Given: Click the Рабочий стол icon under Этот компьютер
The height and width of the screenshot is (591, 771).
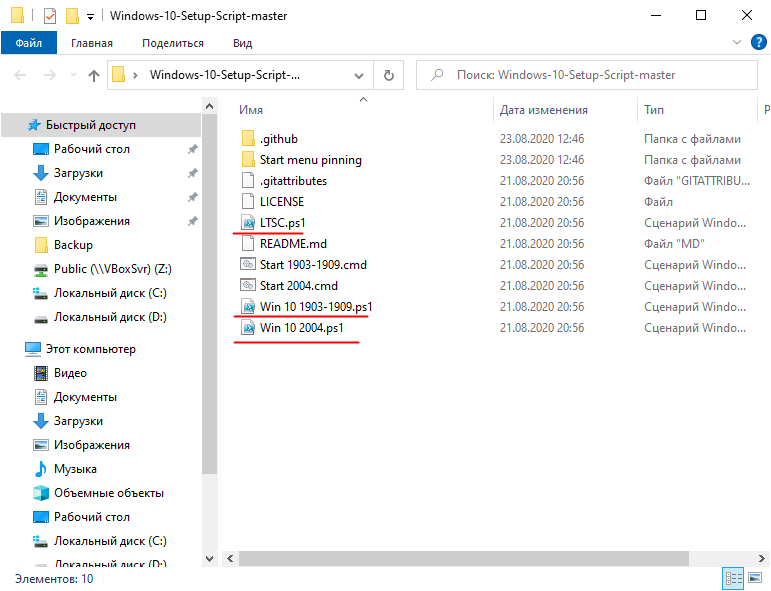Looking at the screenshot, I should pyautogui.click(x=41, y=517).
